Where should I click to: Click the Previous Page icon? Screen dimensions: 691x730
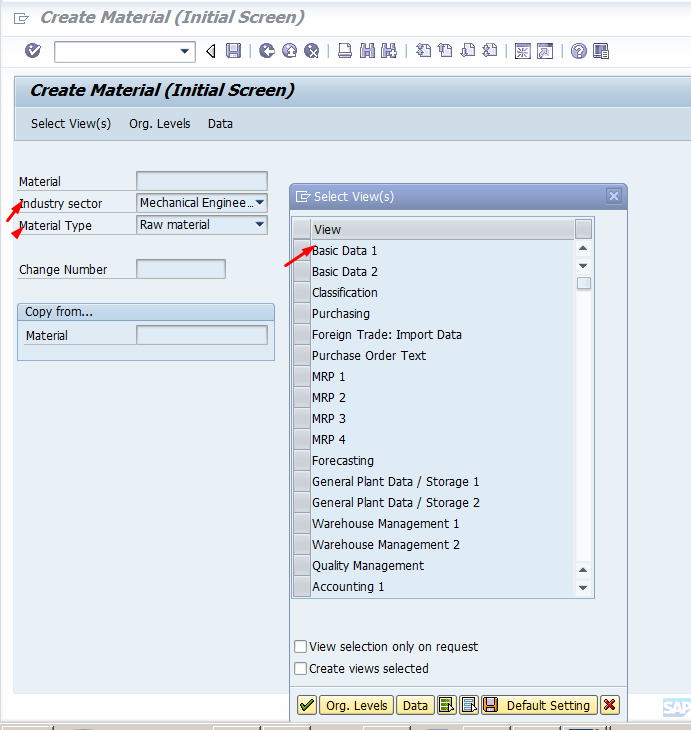pos(445,50)
